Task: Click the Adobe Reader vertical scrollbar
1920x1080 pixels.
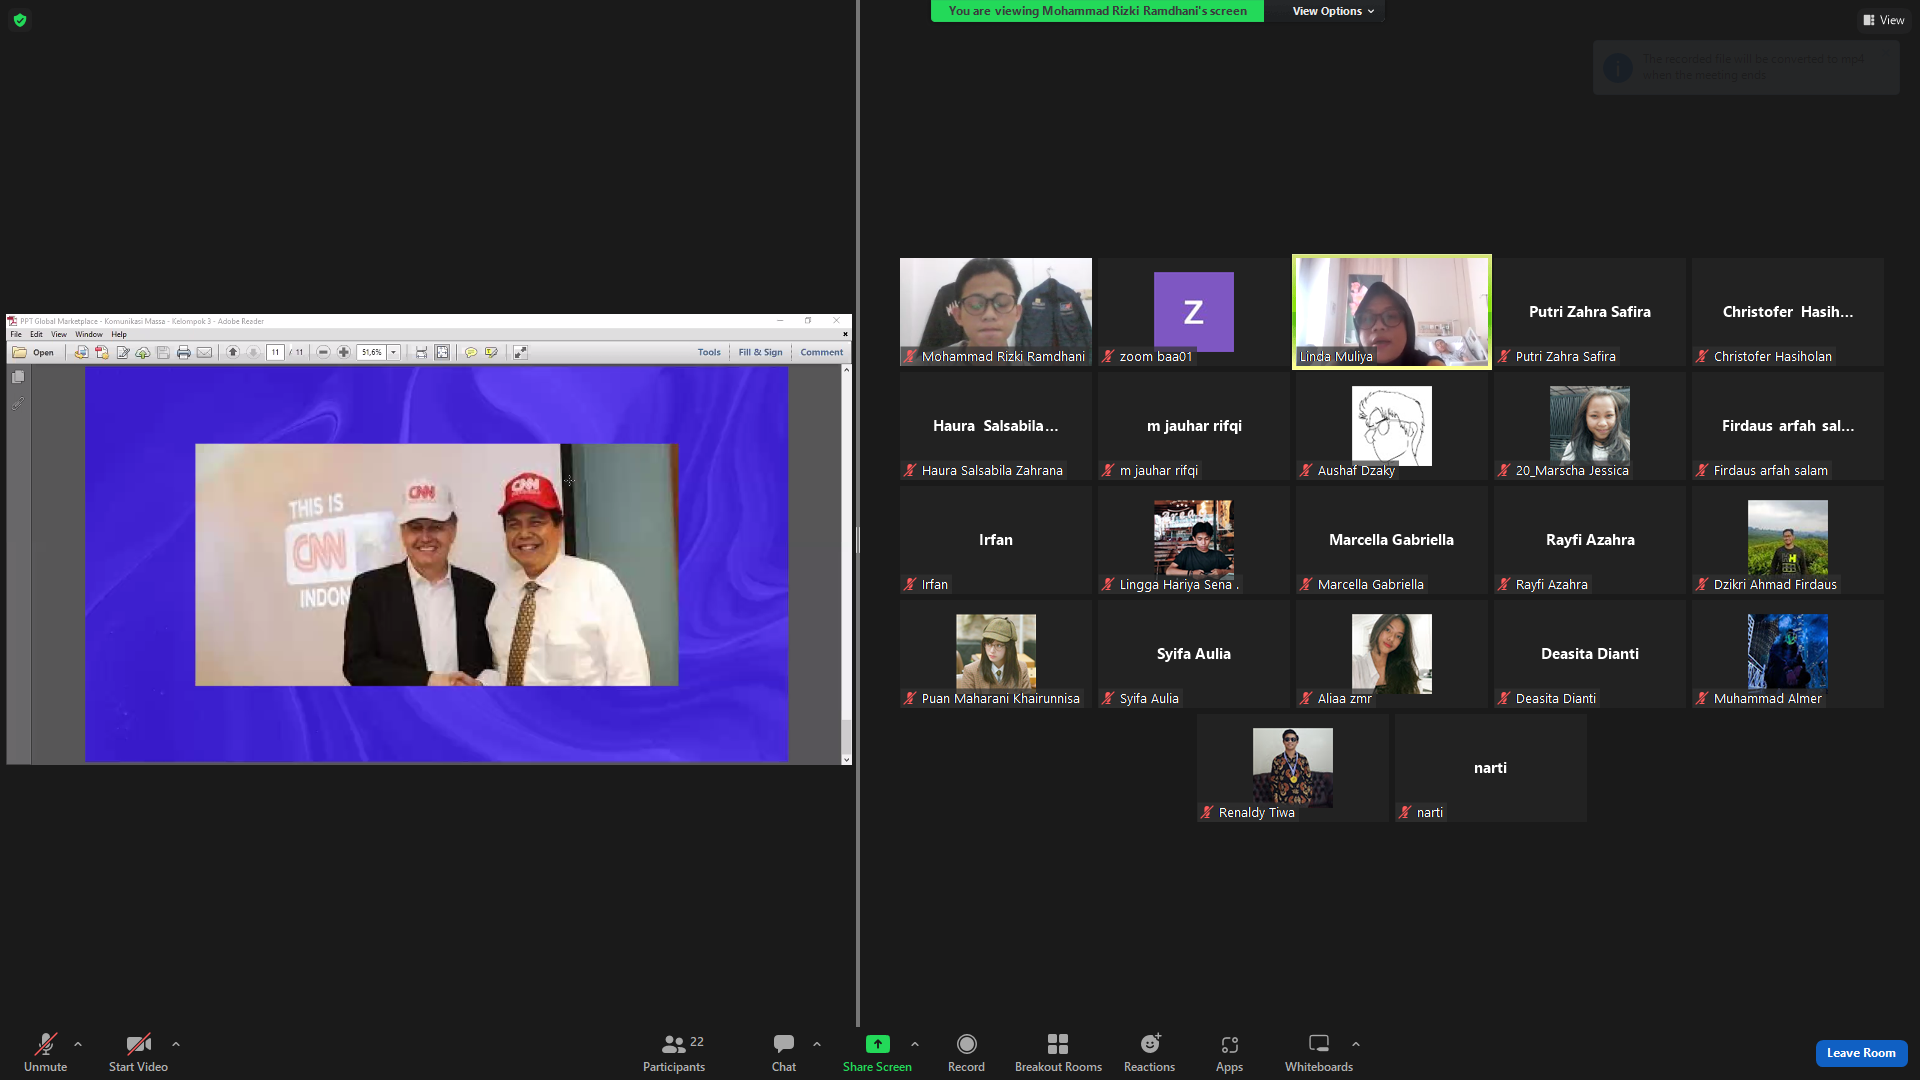Action: 846,565
